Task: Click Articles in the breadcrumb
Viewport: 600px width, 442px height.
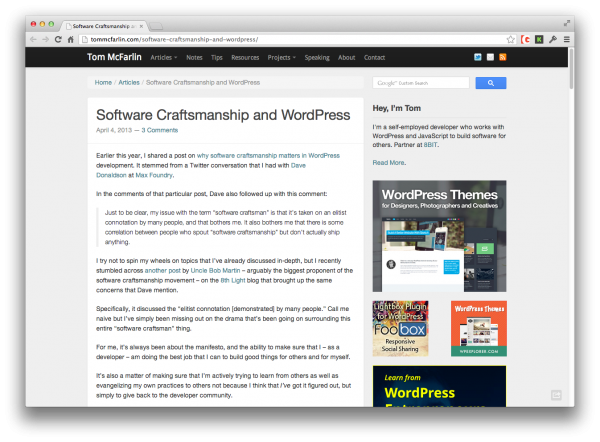Action: [x=129, y=82]
